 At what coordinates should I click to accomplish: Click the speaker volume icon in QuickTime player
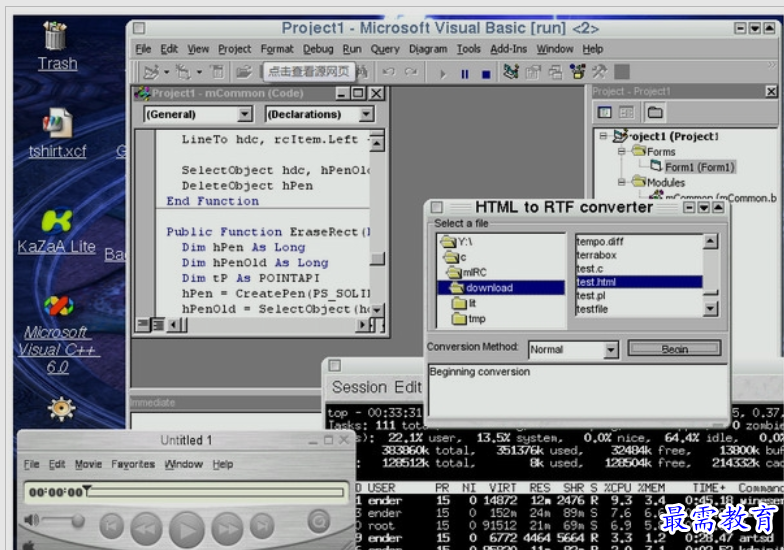pyautogui.click(x=31, y=520)
